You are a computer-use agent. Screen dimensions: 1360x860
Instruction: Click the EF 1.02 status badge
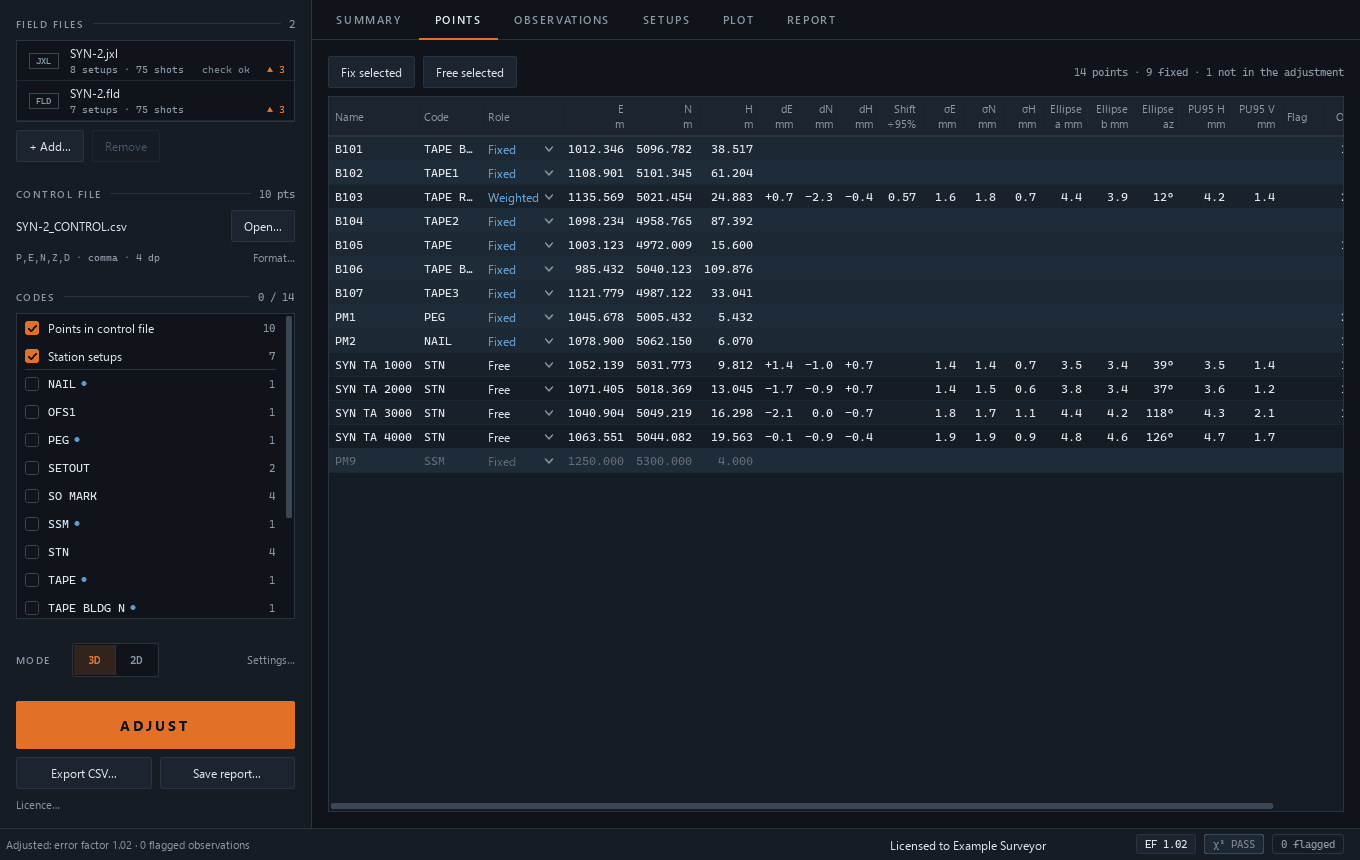coord(1166,844)
